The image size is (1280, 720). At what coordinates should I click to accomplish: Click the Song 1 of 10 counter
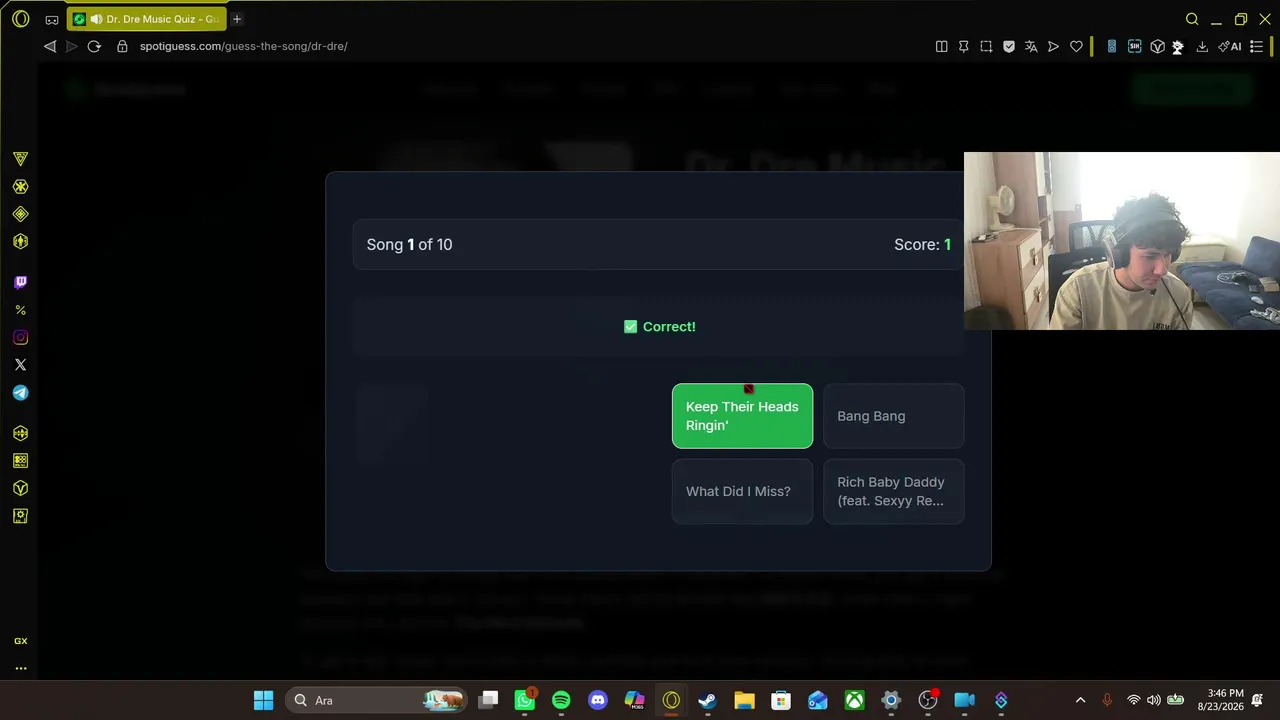[409, 244]
